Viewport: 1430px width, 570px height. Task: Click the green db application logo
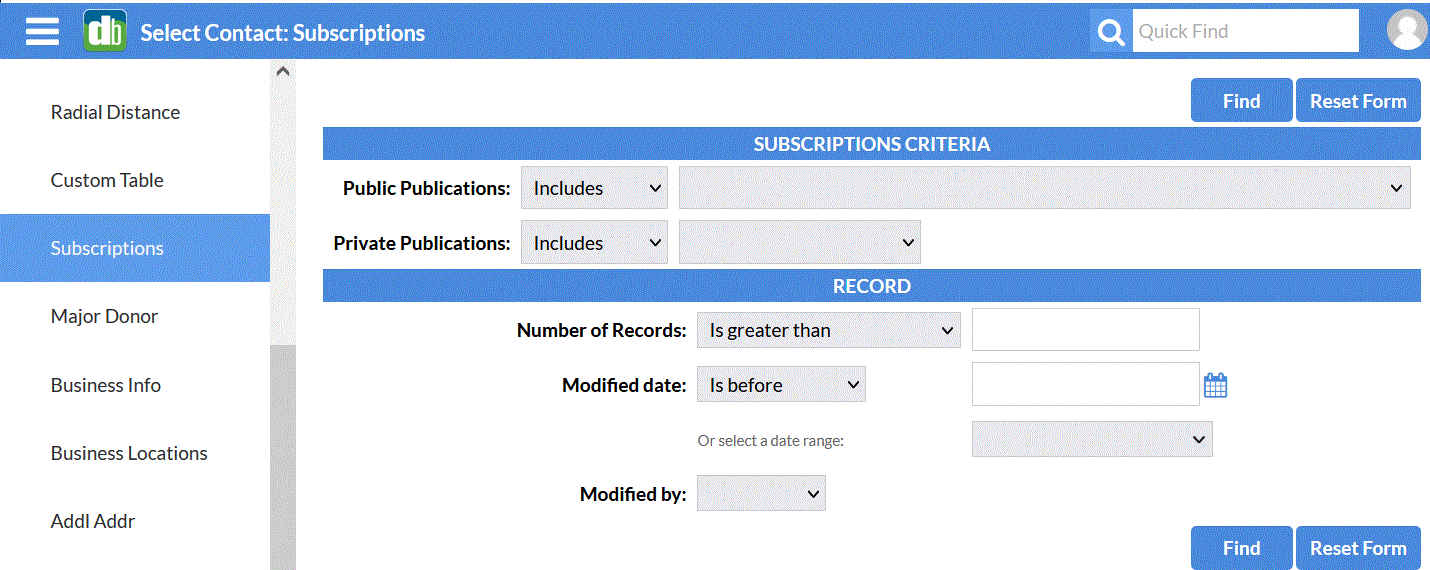105,31
